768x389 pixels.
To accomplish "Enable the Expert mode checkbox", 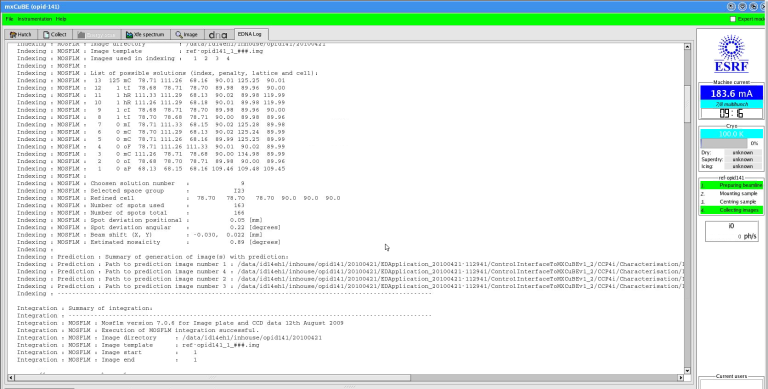I will 733,19.
